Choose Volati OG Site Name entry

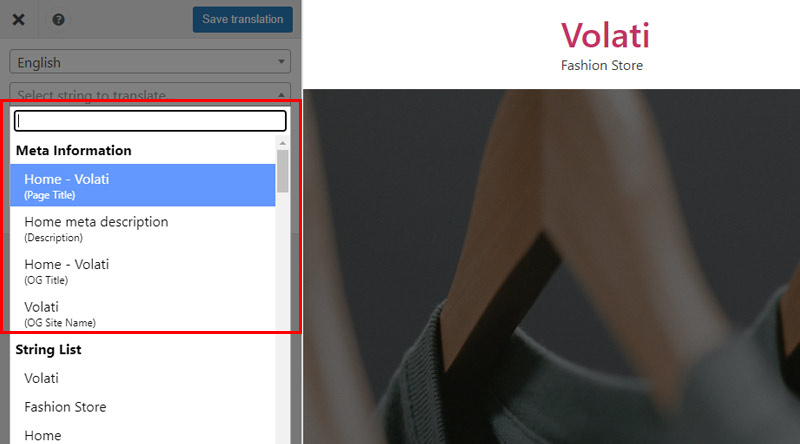(x=142, y=313)
